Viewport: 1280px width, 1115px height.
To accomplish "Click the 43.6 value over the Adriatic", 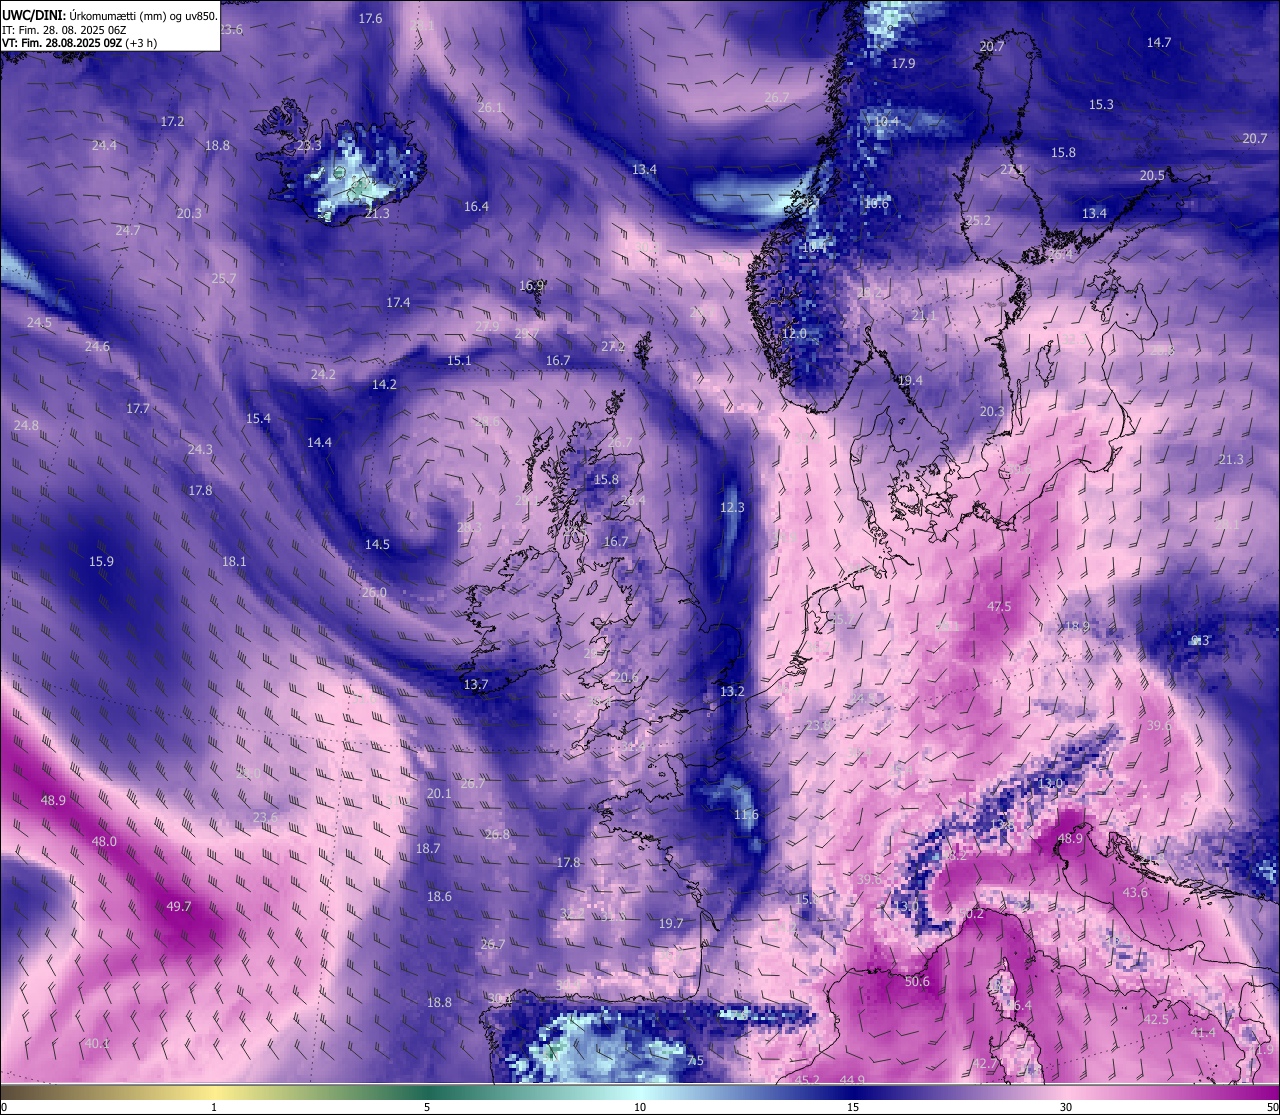I will coord(1135,893).
